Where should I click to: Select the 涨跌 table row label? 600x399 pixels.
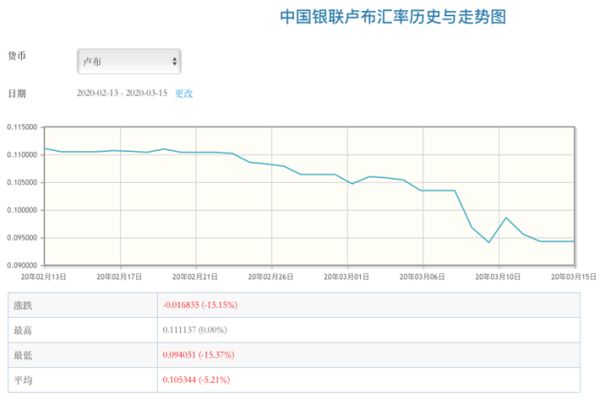click(x=23, y=305)
